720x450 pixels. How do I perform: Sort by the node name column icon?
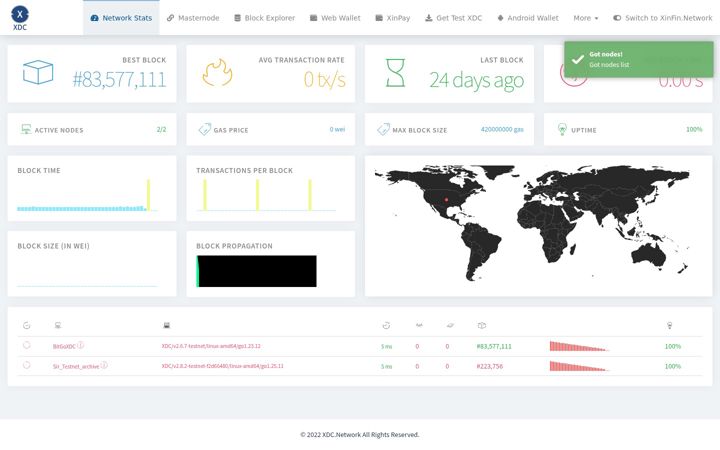(57, 326)
